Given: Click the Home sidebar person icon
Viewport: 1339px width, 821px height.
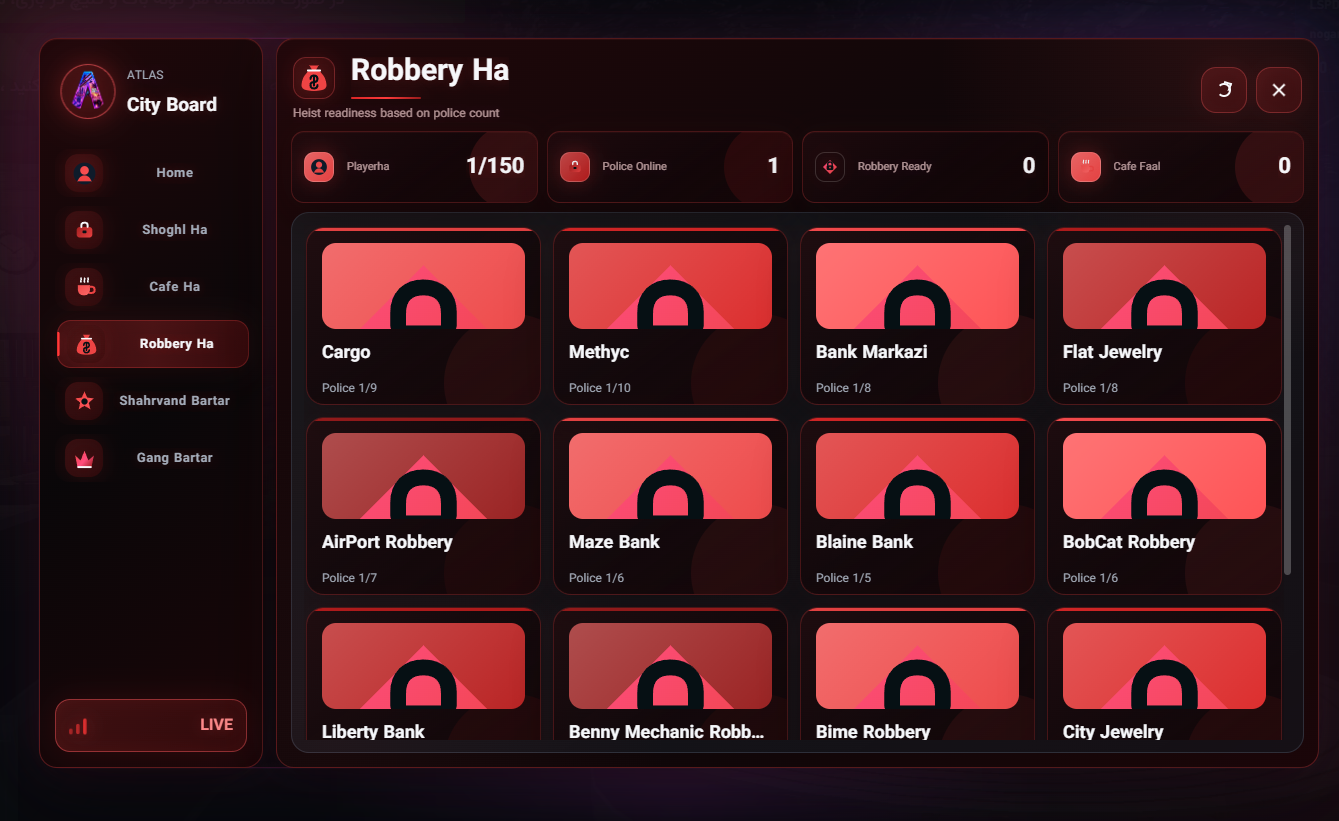Looking at the screenshot, I should pos(84,173).
